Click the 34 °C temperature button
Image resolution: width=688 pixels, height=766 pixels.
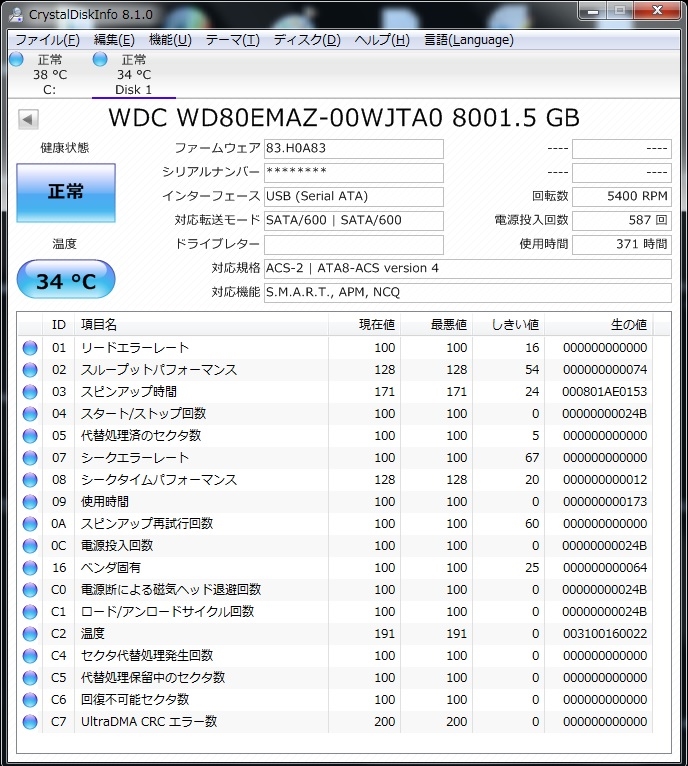pyautogui.click(x=66, y=280)
